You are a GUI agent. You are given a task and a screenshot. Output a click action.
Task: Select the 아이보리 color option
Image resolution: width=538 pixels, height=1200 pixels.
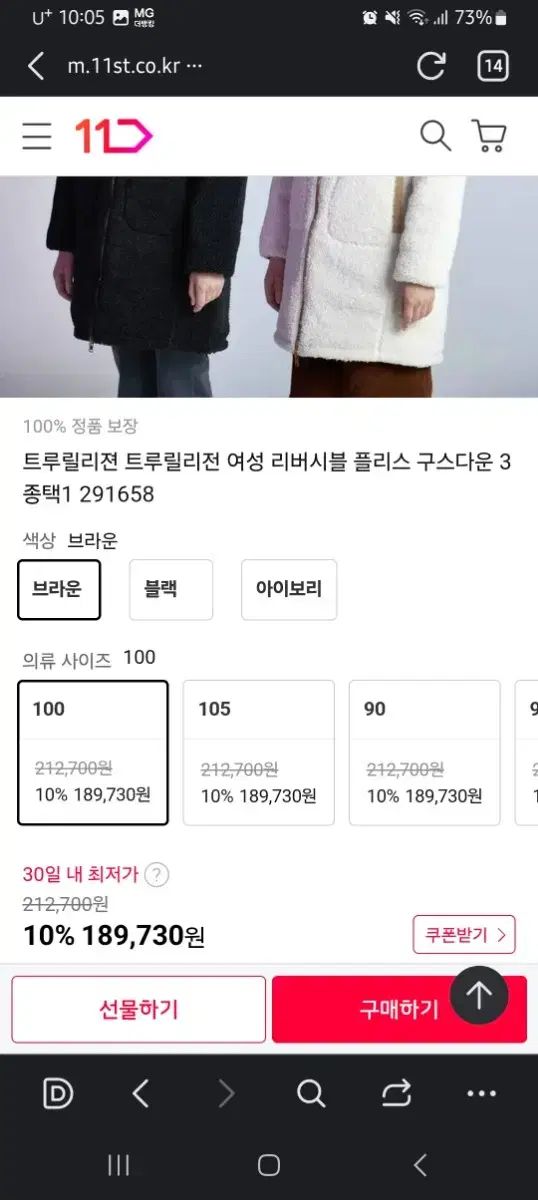289,589
